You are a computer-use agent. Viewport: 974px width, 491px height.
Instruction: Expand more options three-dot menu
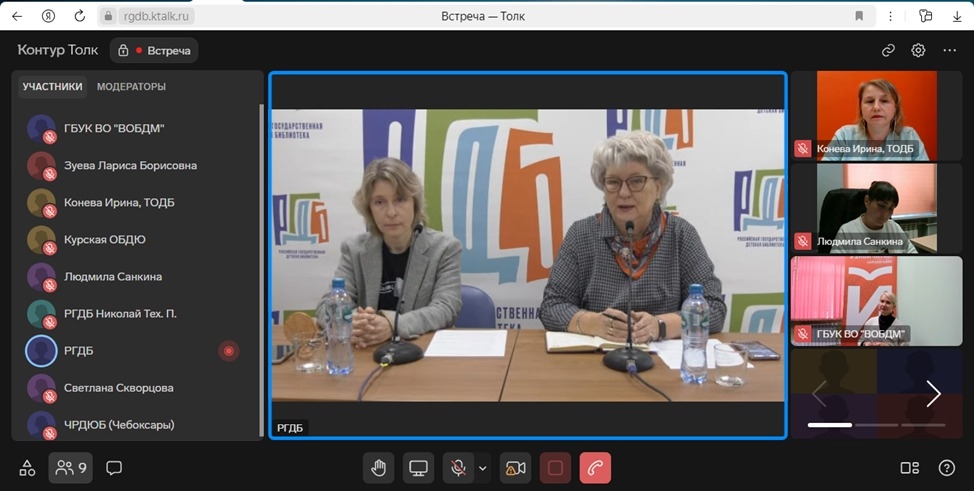[949, 50]
